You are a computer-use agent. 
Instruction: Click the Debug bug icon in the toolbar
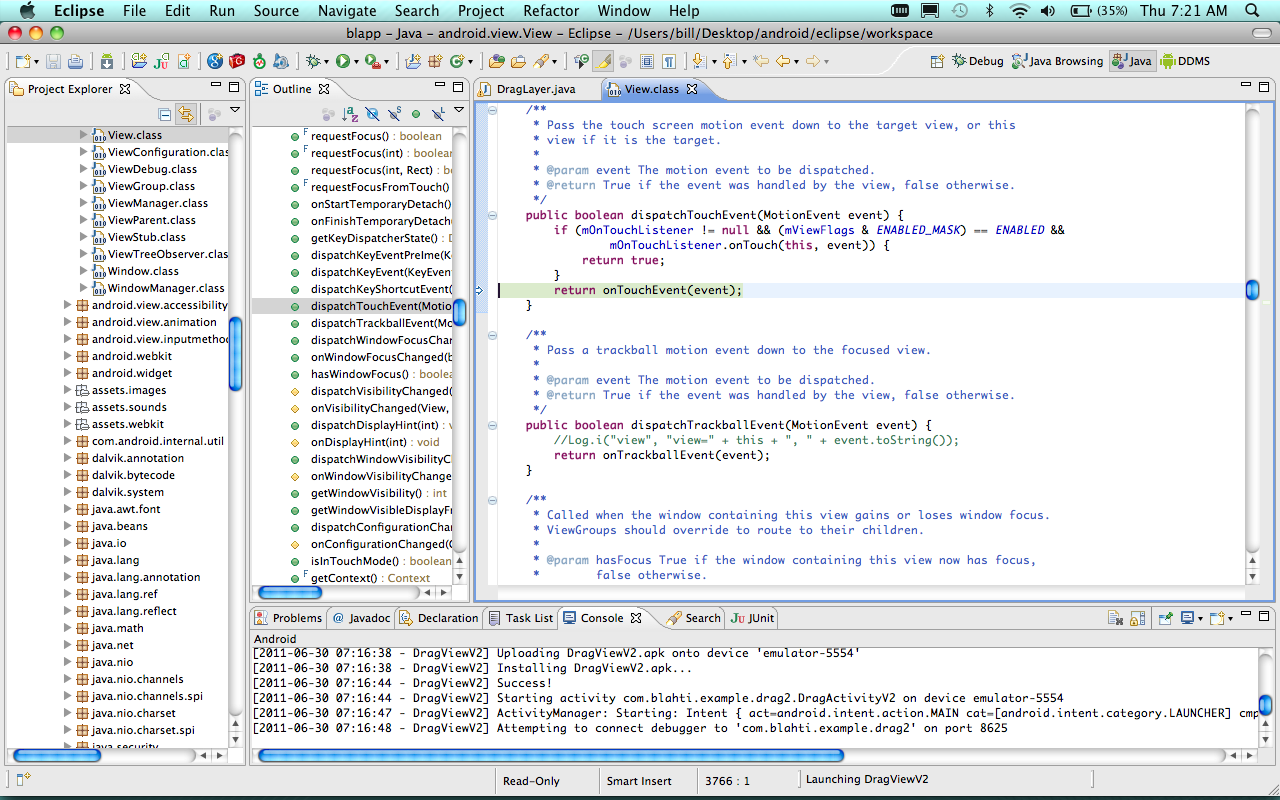point(313,62)
